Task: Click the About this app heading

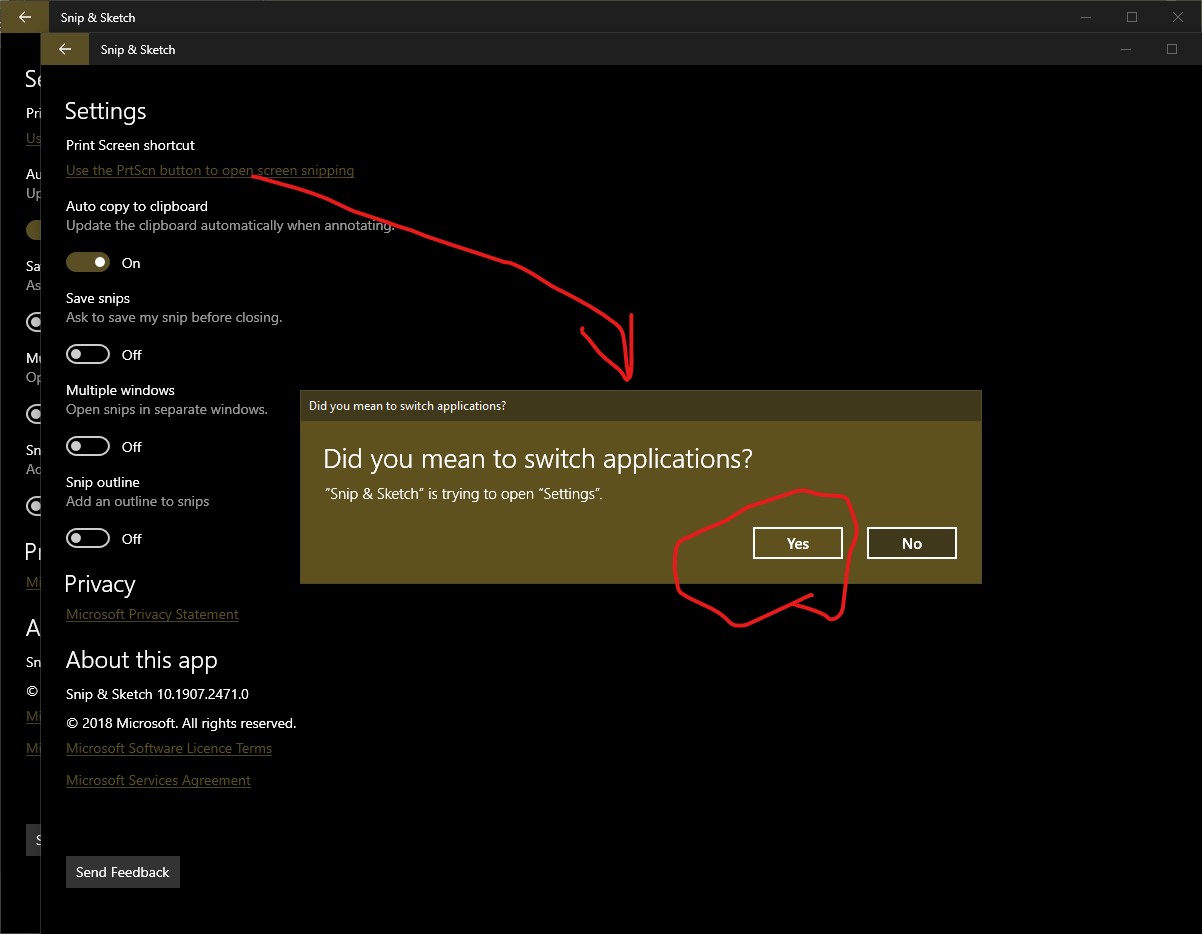Action: tap(142, 660)
